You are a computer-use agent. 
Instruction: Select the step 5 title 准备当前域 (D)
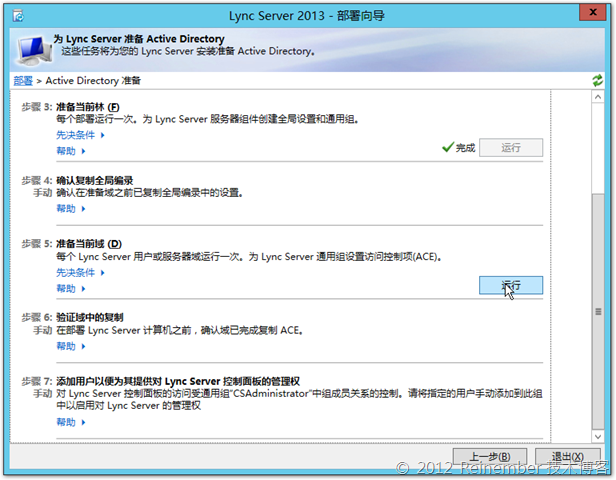click(89, 244)
